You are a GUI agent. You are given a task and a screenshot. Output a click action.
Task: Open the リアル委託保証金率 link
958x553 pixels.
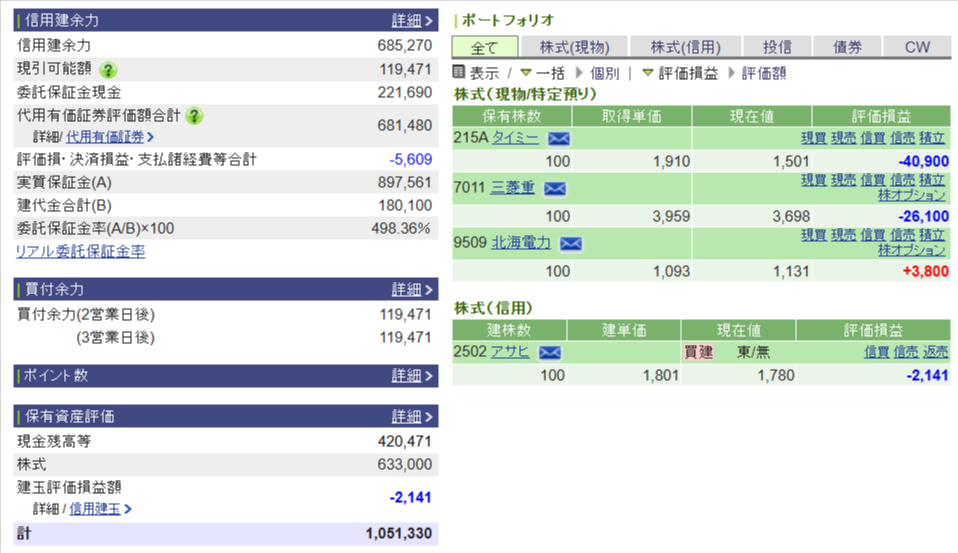tap(80, 252)
